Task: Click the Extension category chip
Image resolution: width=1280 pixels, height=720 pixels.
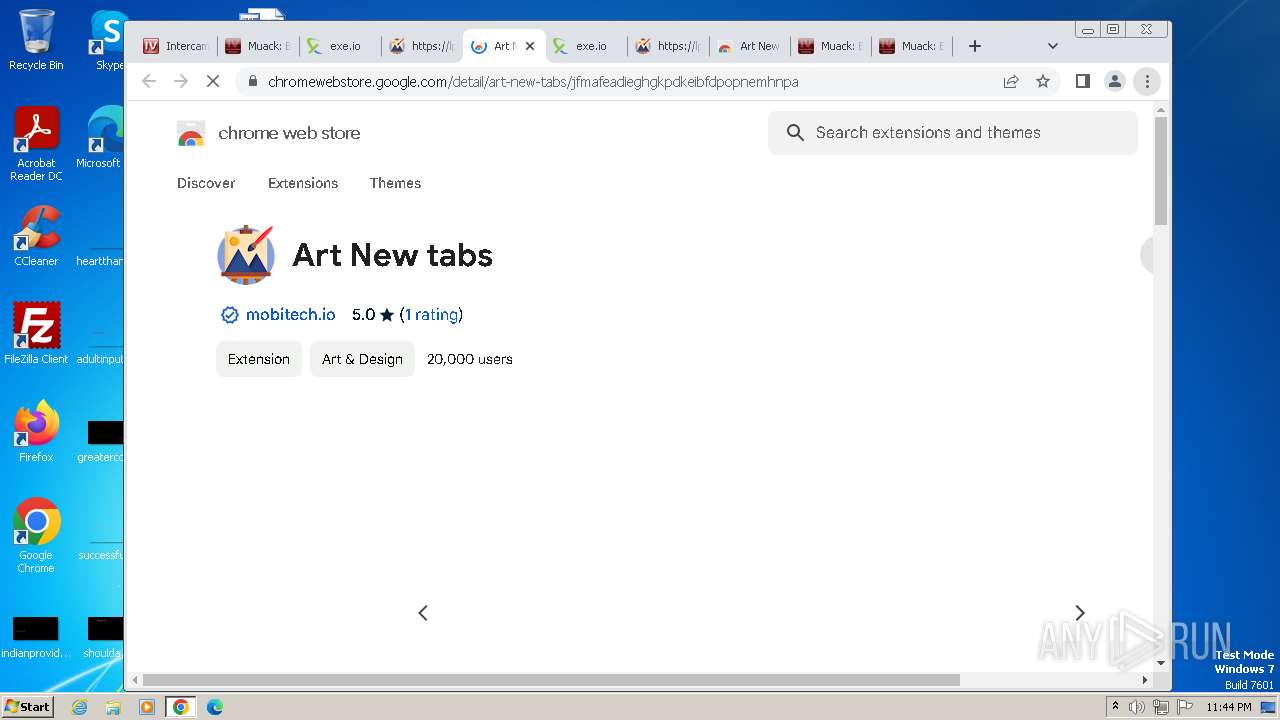Action: coord(258,359)
